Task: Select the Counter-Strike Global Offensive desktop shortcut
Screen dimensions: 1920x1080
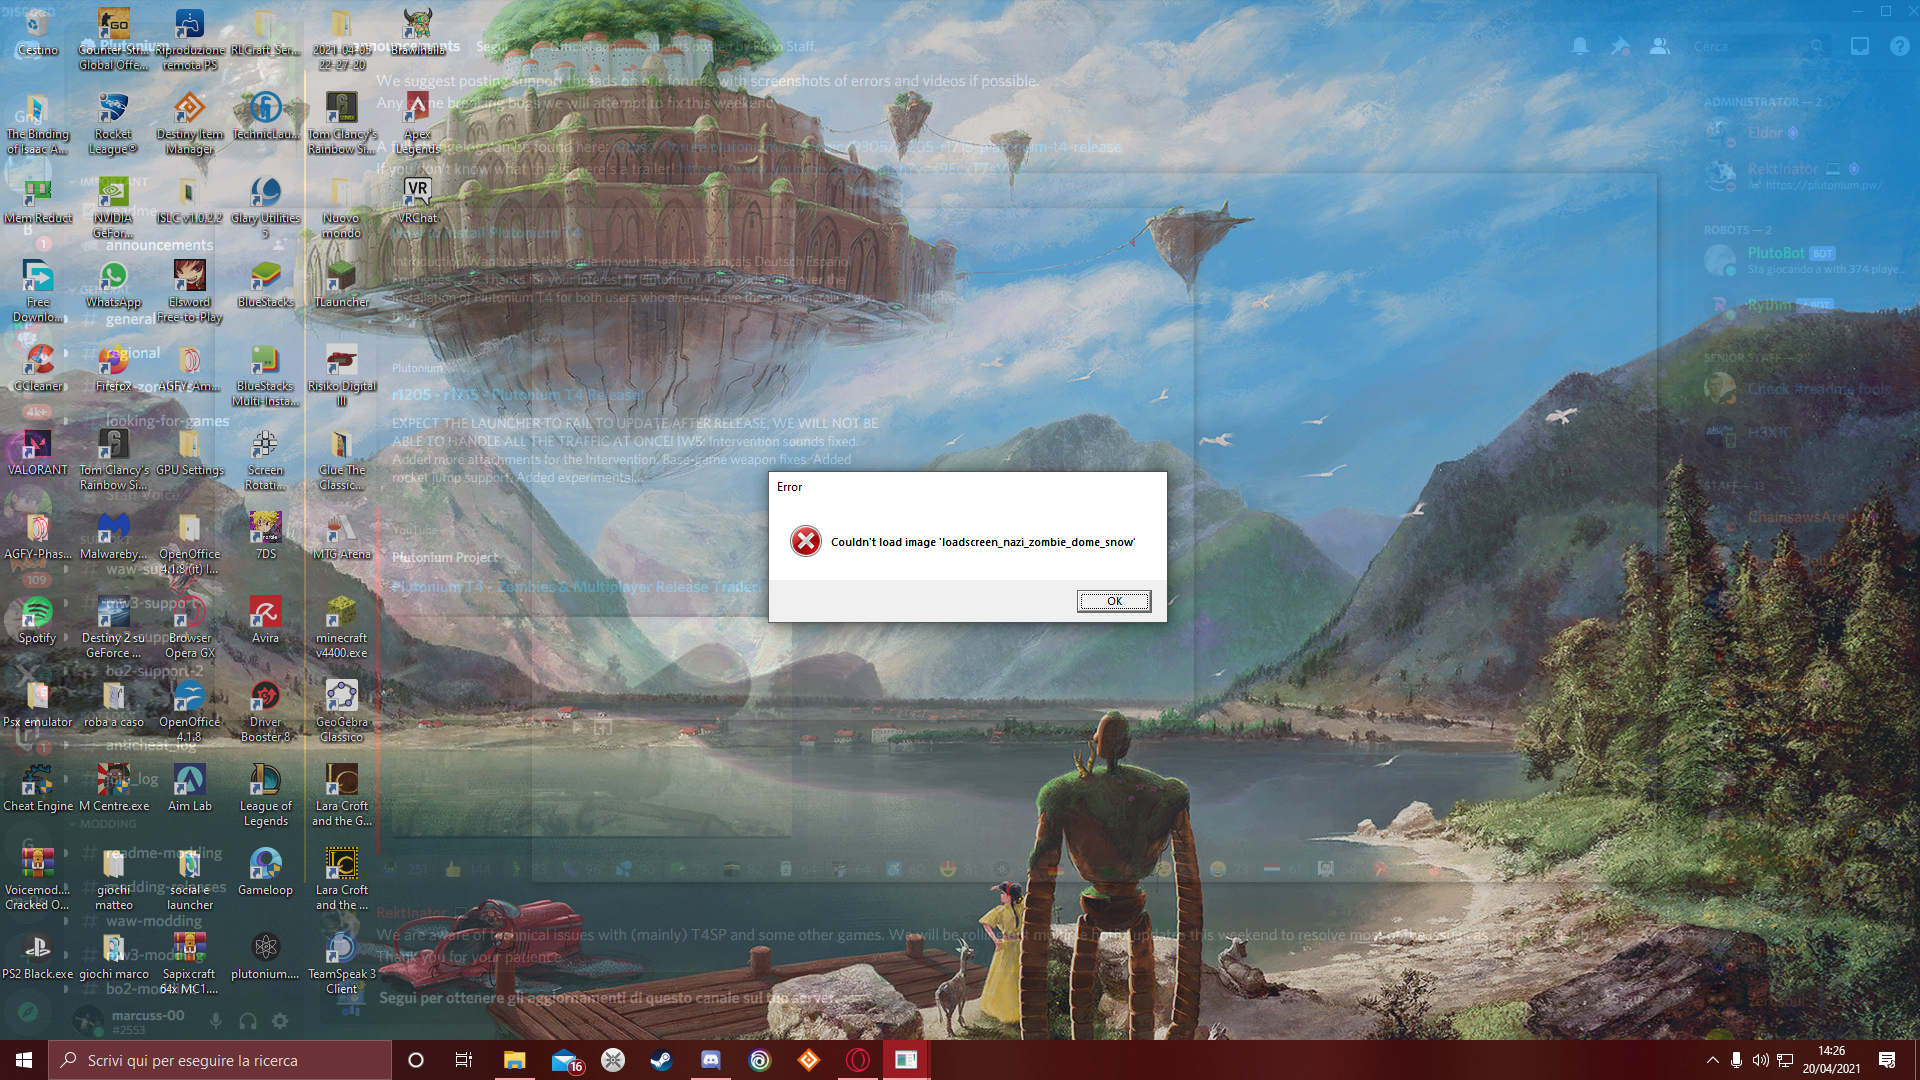Action: (x=113, y=39)
